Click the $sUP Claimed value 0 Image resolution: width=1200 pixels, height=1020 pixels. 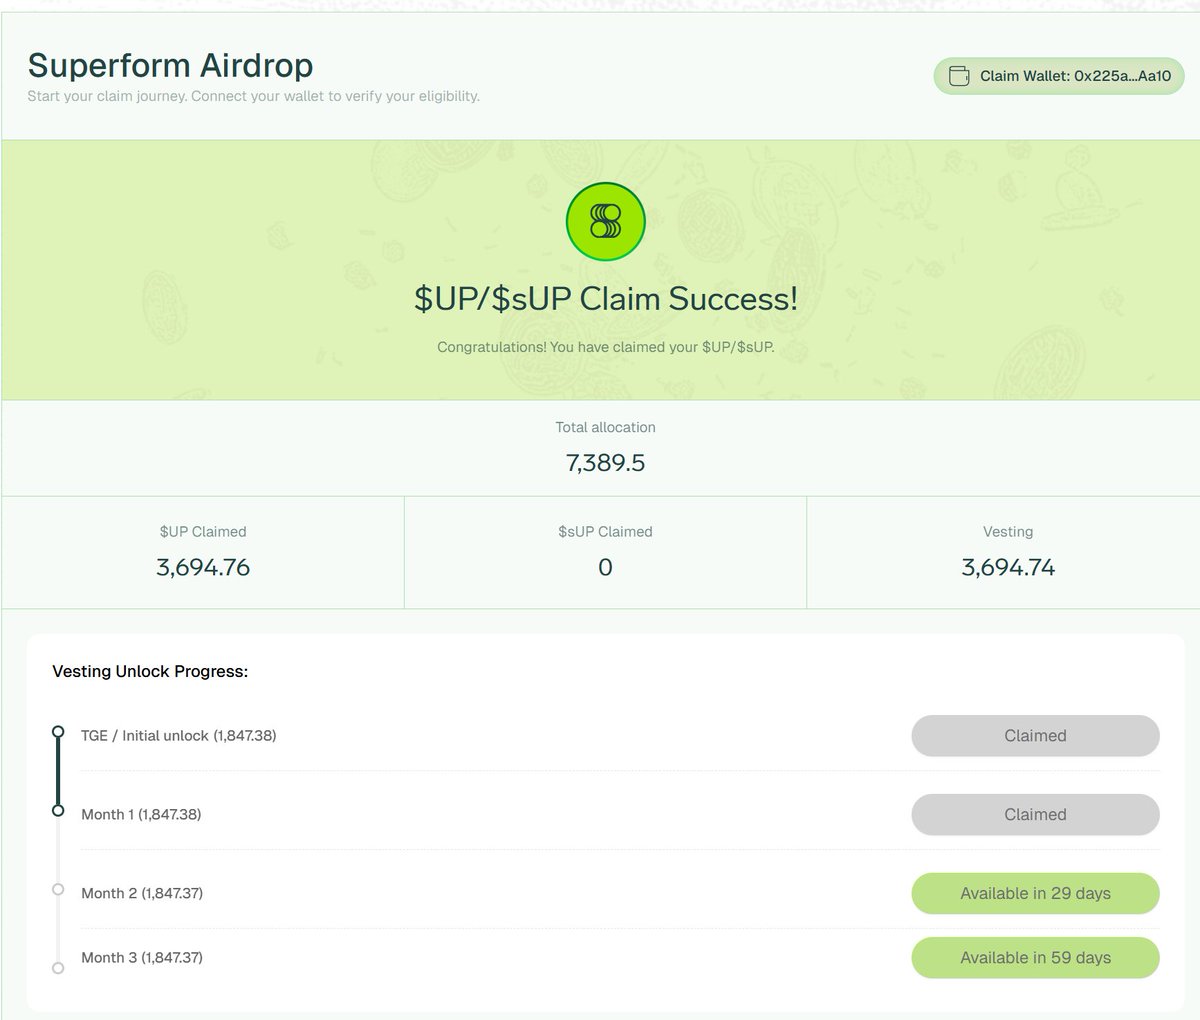pyautogui.click(x=605, y=568)
